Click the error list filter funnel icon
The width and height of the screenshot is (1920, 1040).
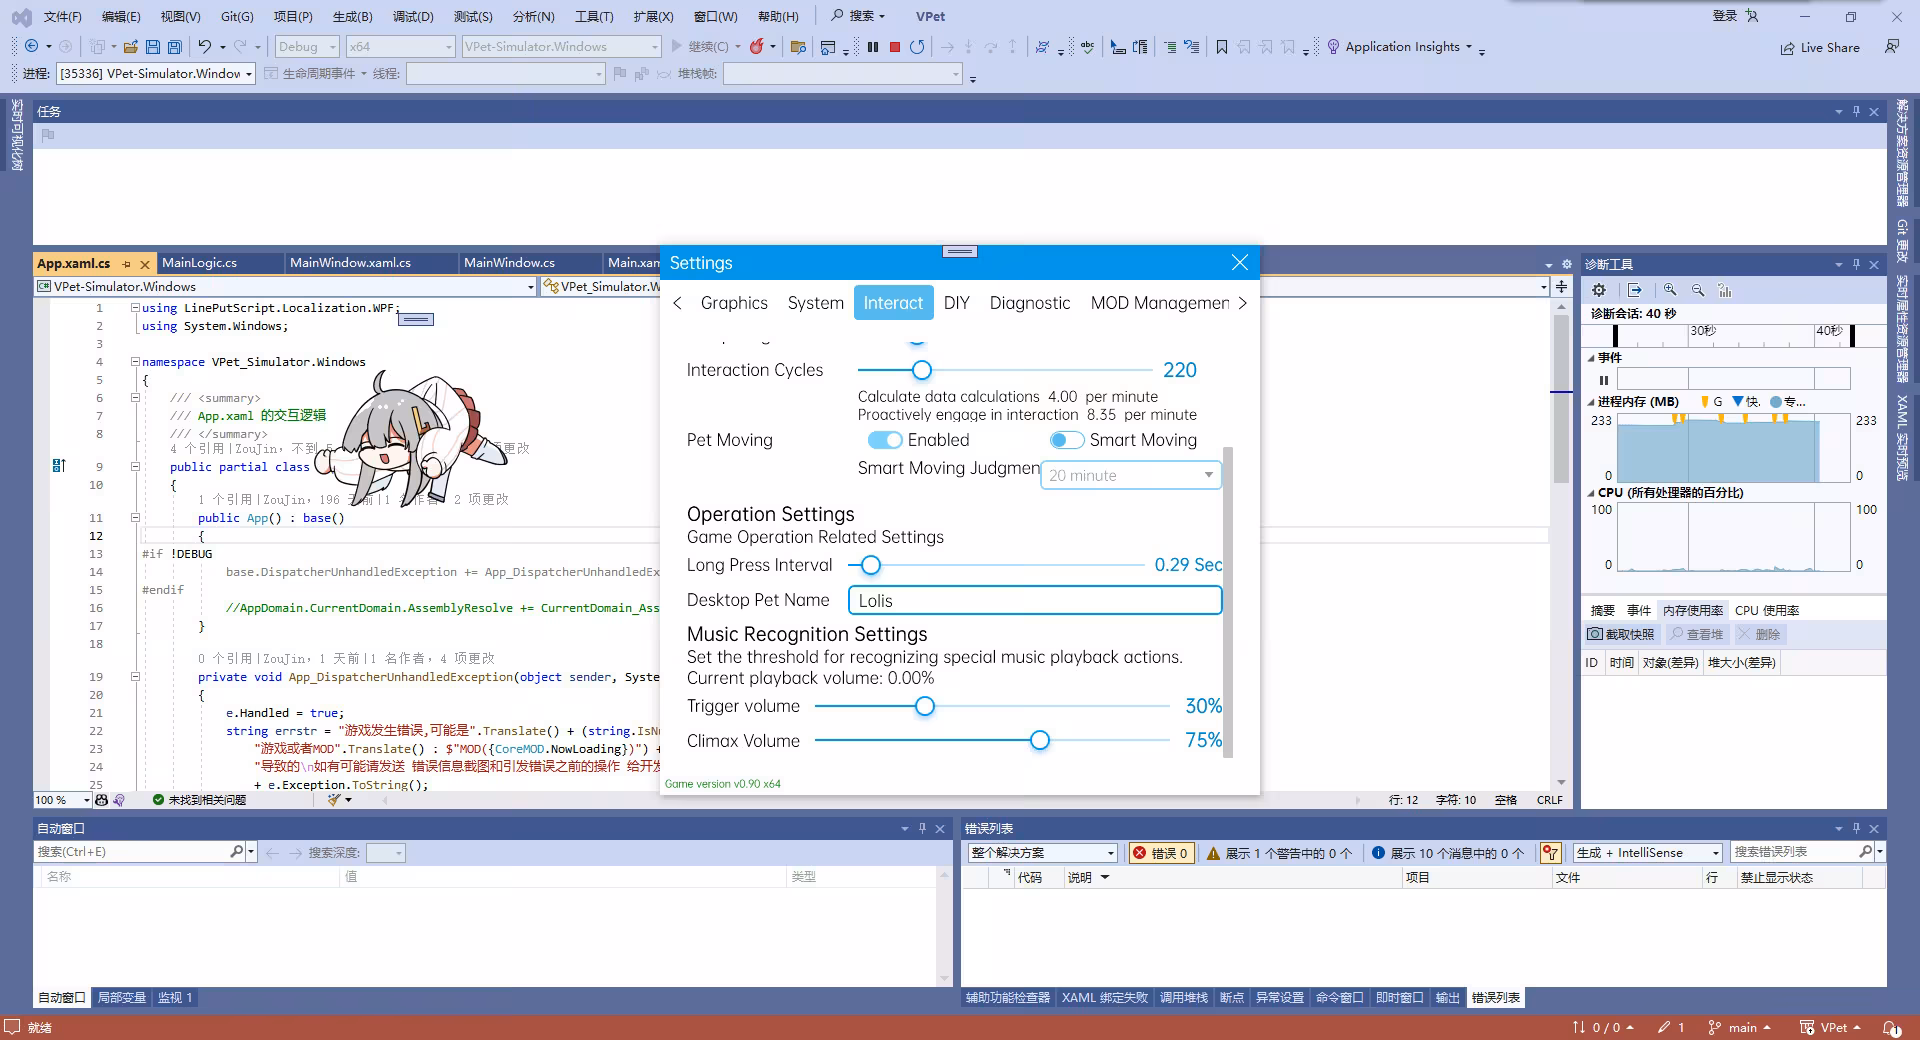(1550, 853)
